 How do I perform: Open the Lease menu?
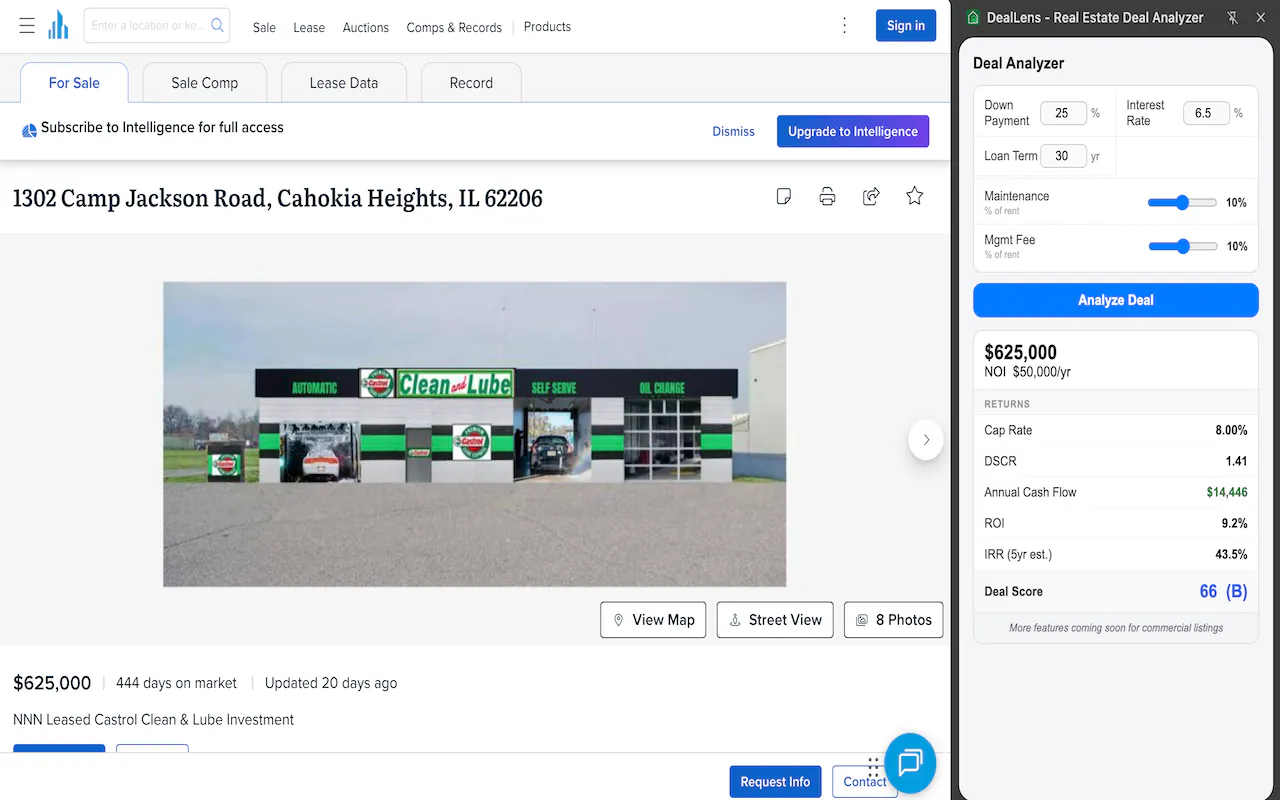[x=309, y=27]
